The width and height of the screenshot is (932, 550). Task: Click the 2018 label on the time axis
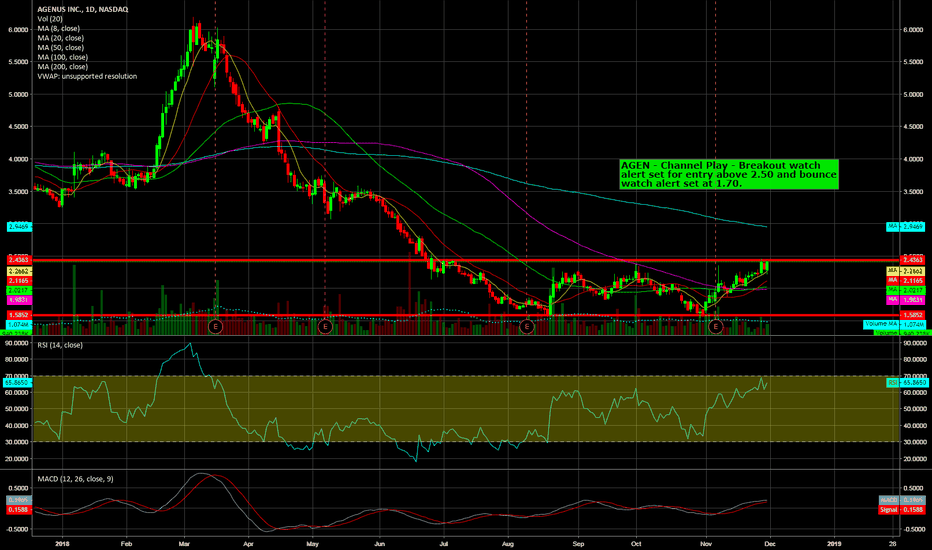point(62,543)
